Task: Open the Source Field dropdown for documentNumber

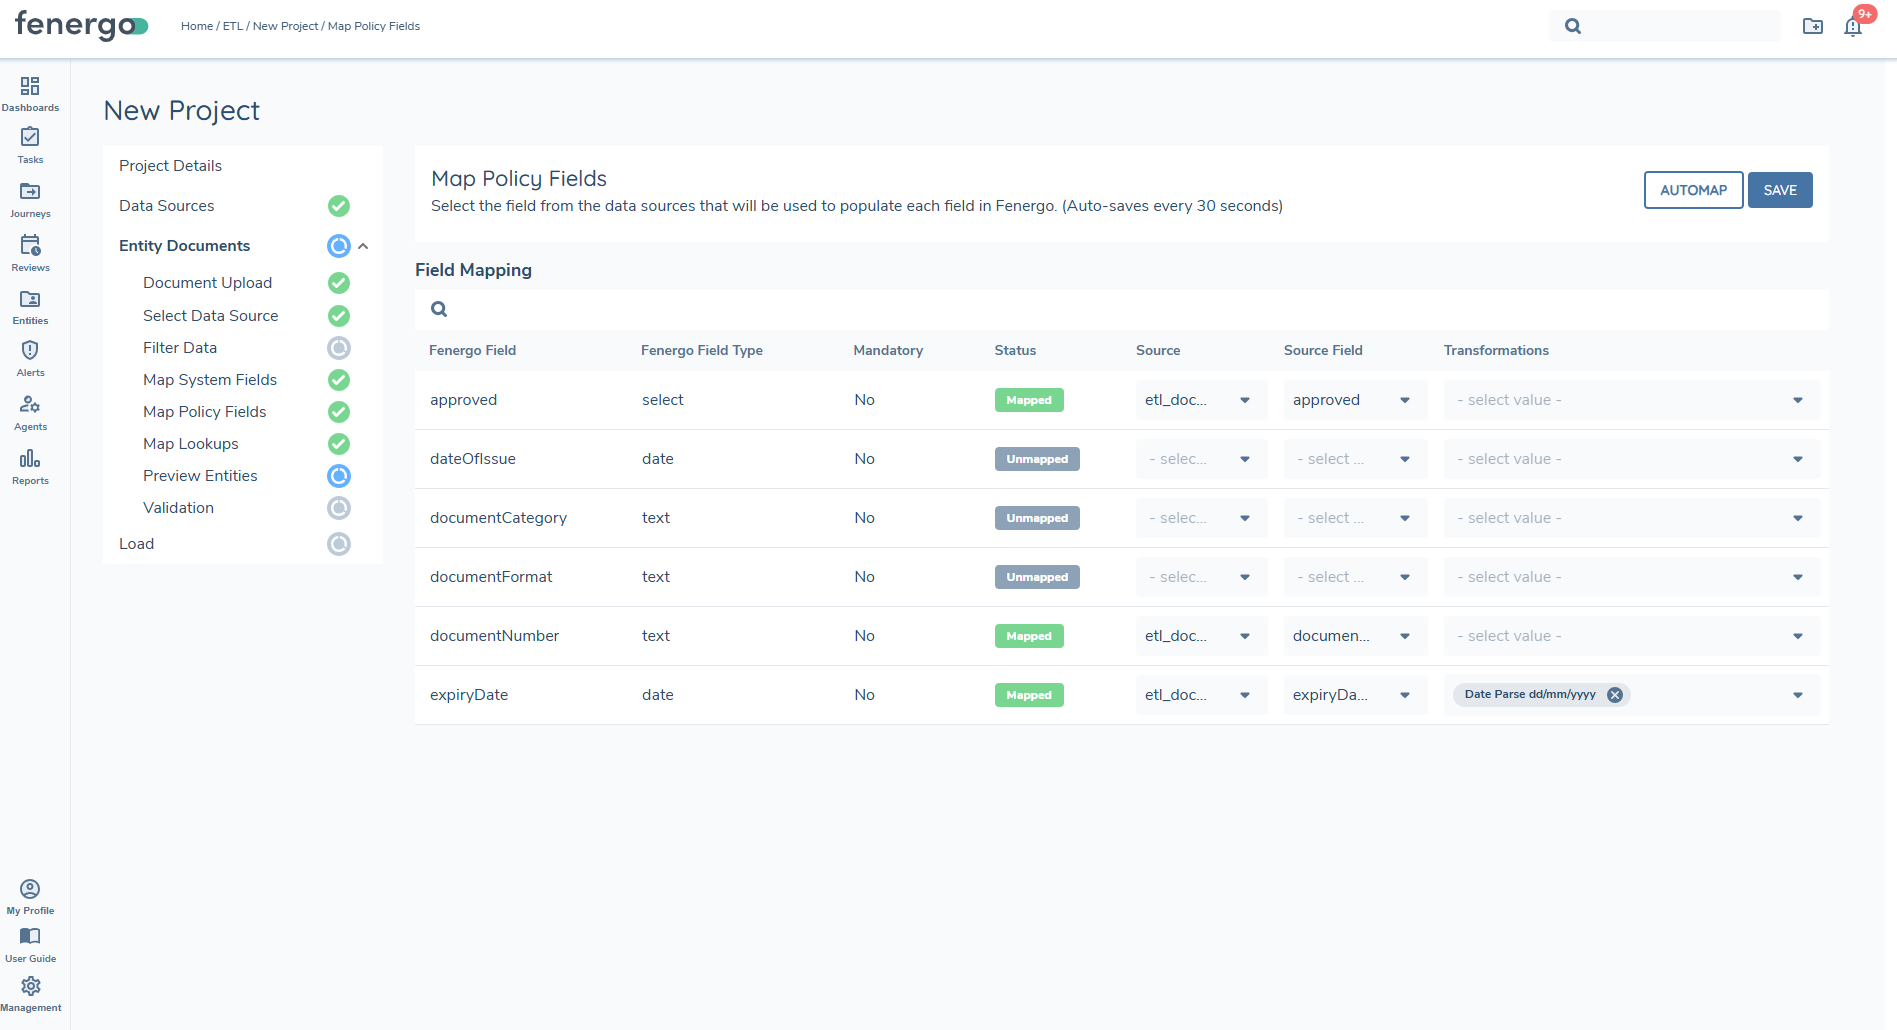Action: (1354, 635)
